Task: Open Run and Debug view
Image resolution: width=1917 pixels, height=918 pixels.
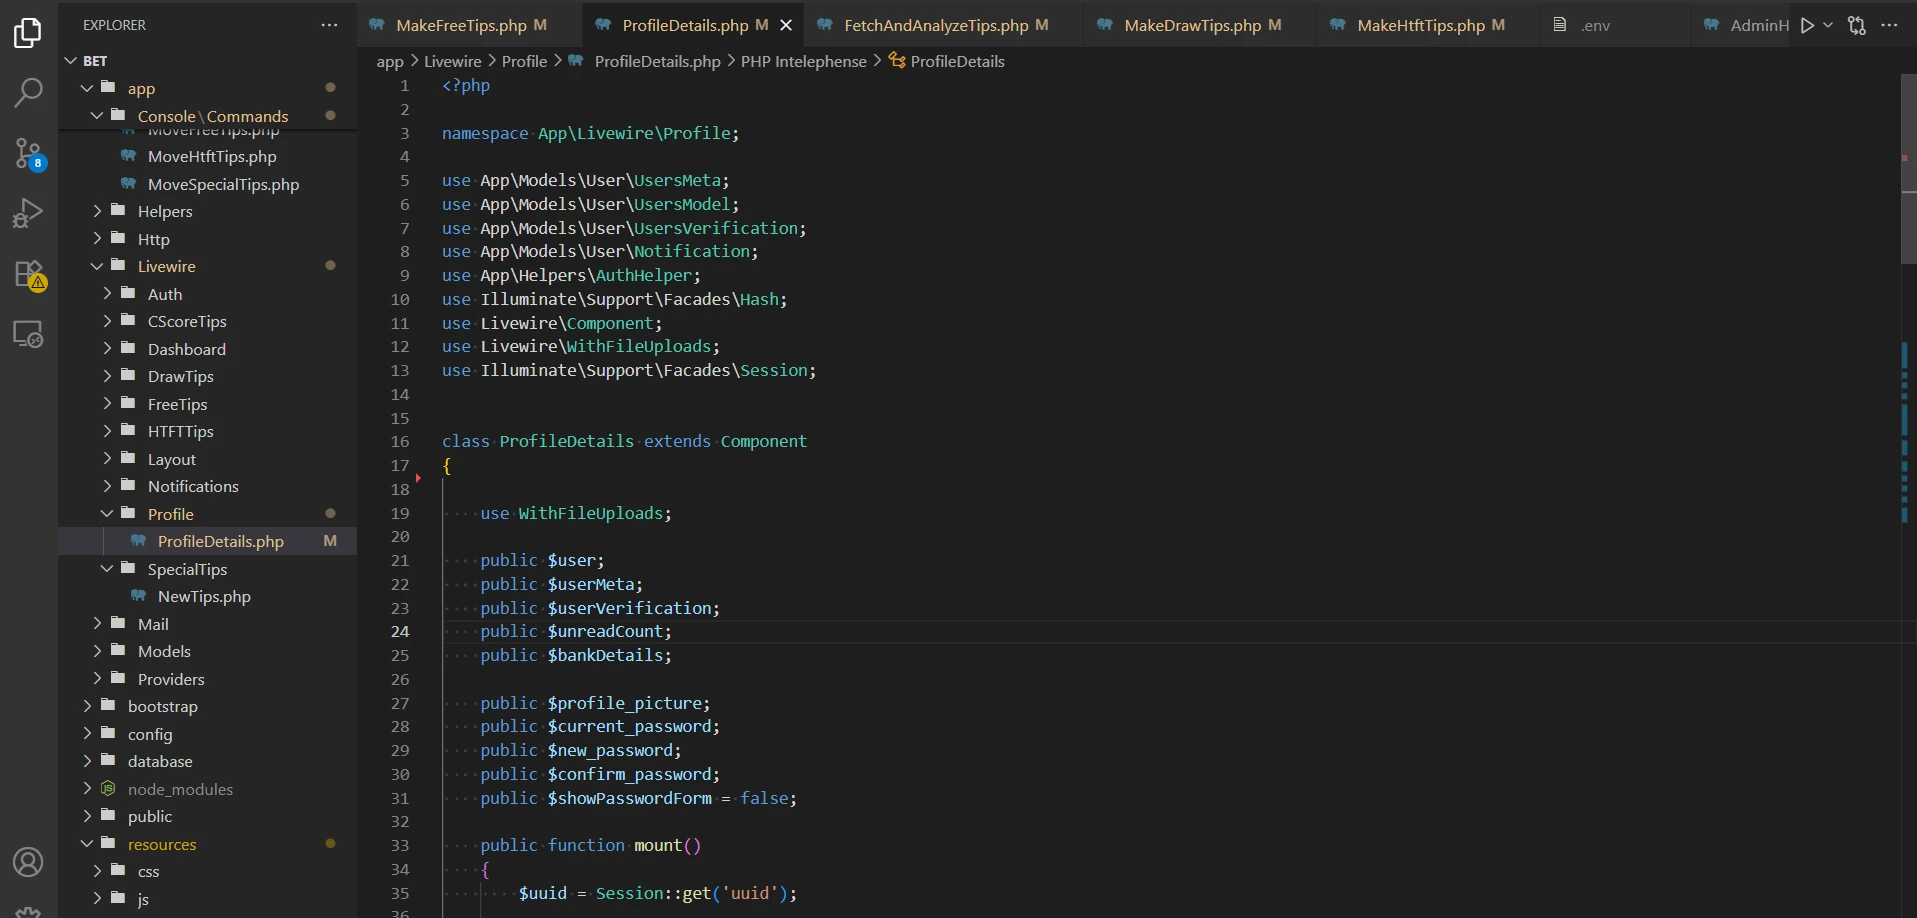Action: pyautogui.click(x=28, y=213)
